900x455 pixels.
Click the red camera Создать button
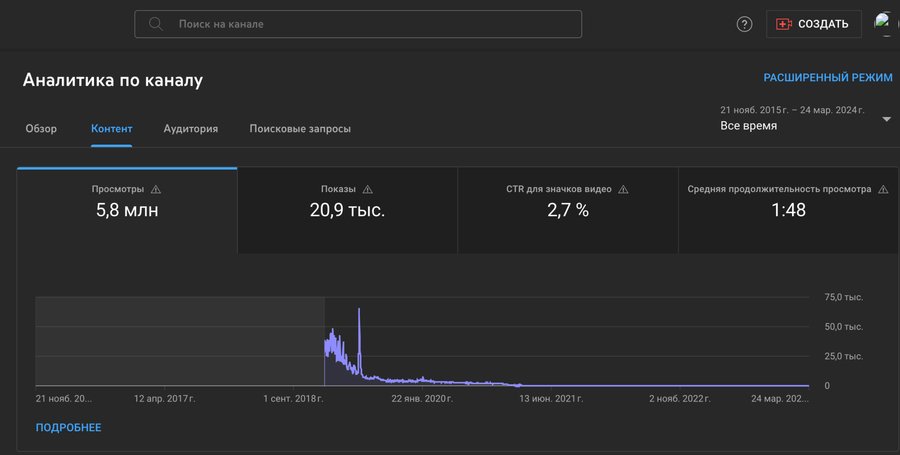[x=813, y=24]
